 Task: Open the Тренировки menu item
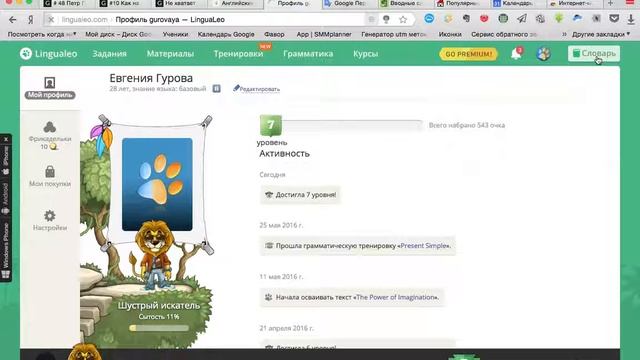(238, 53)
